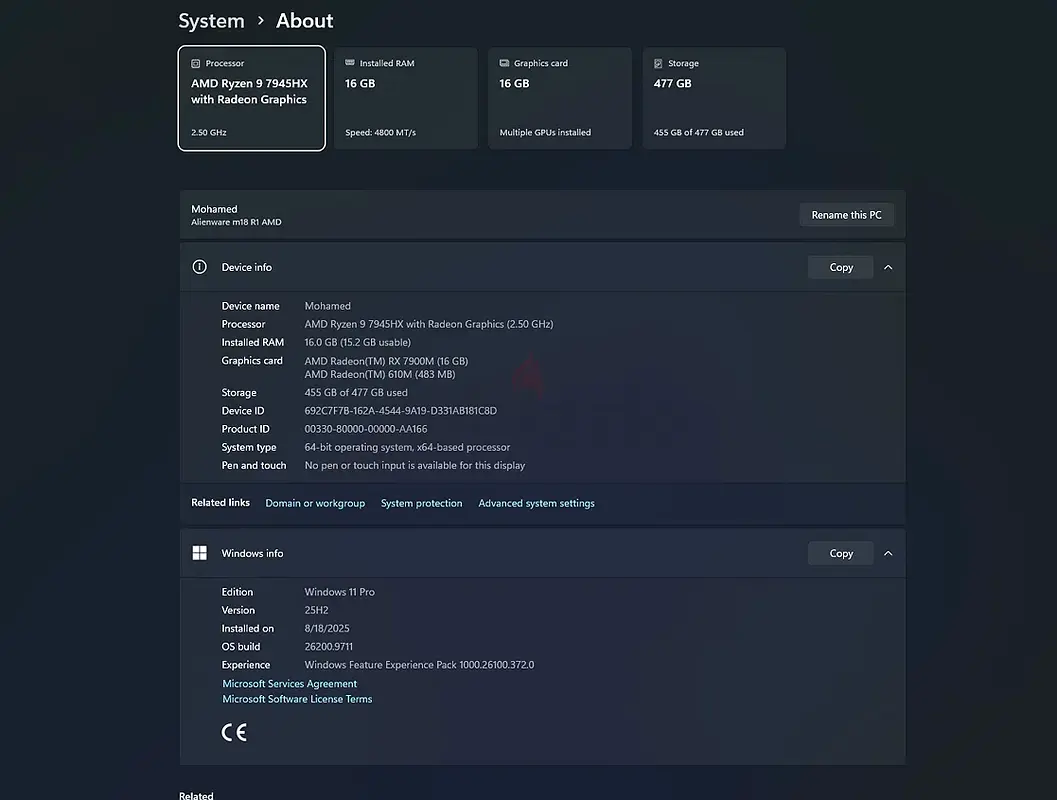Select the Installed RAM summary card

(x=406, y=98)
